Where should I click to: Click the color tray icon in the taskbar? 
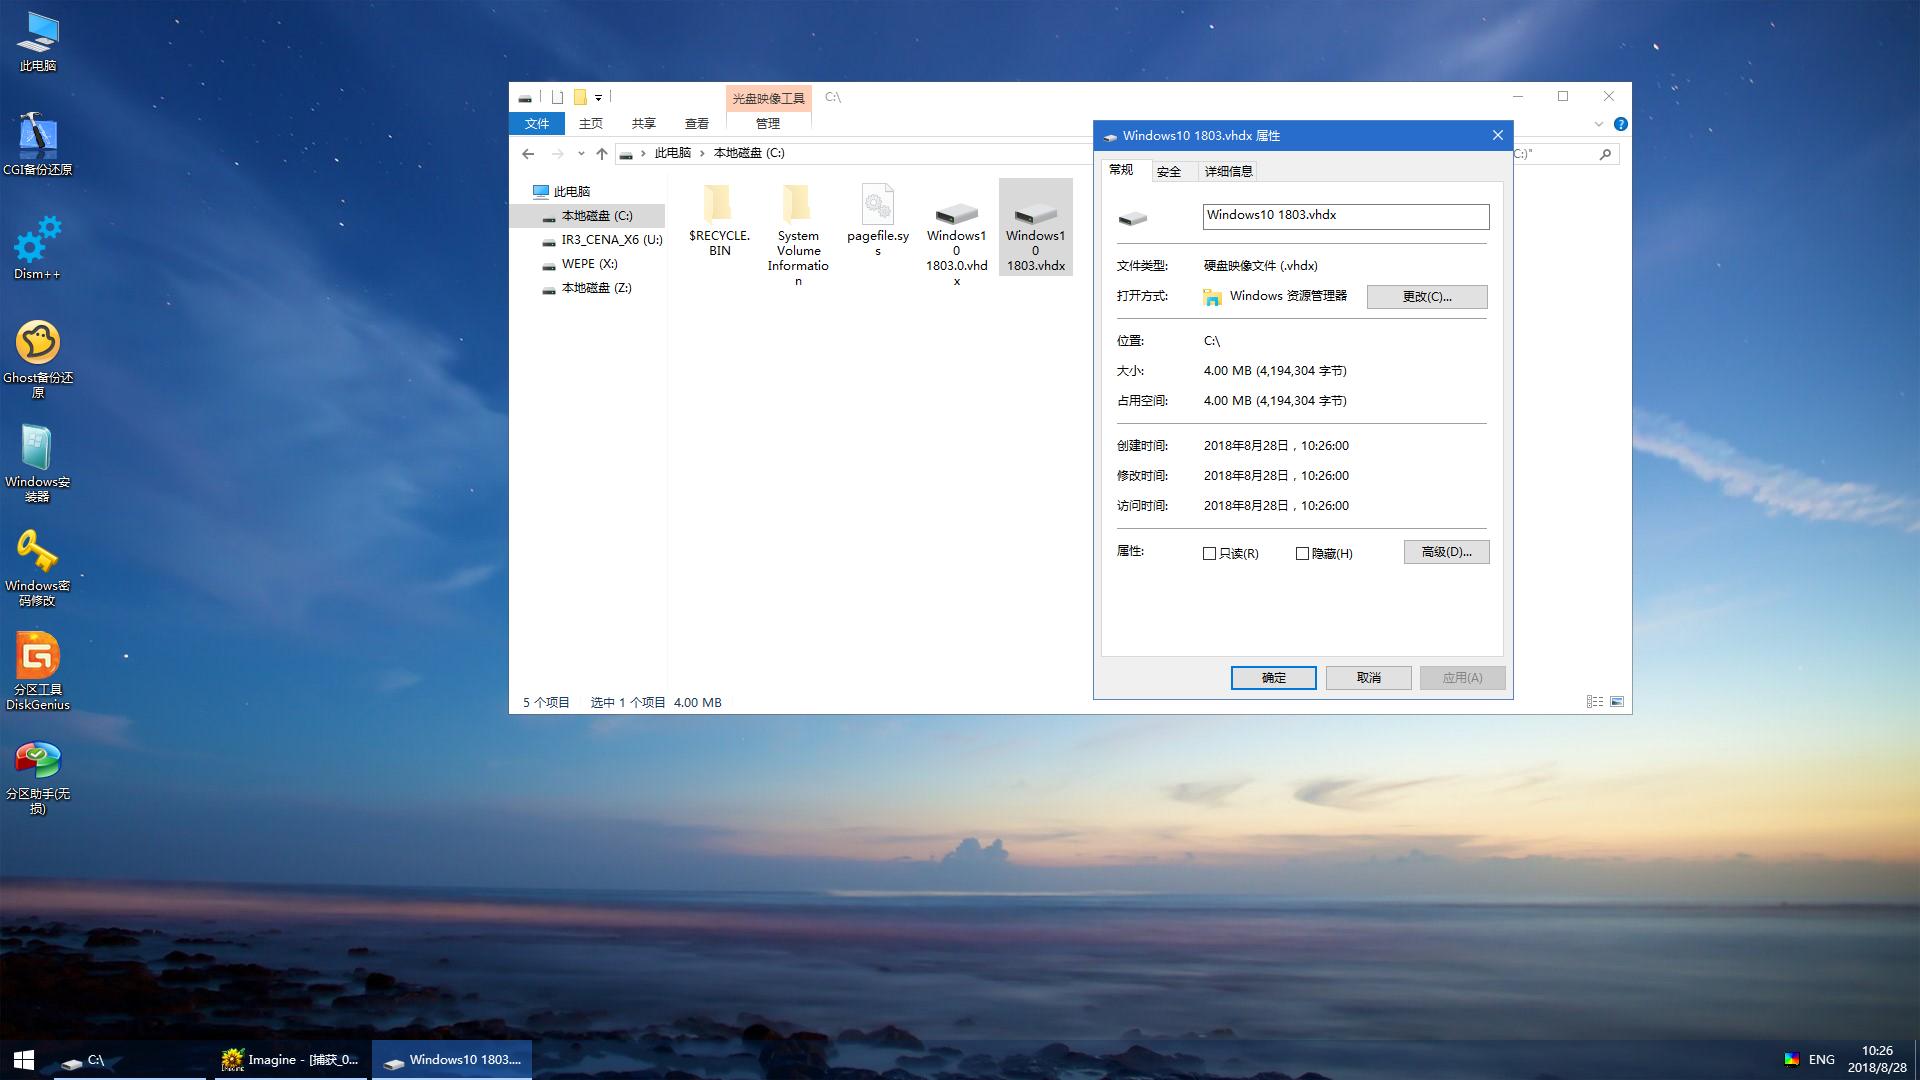coord(1791,1059)
